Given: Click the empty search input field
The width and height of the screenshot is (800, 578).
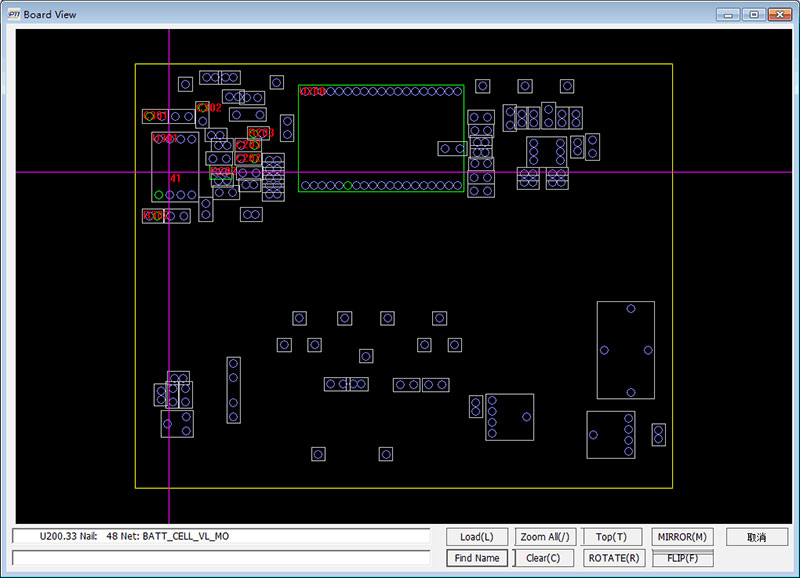Looking at the screenshot, I should coord(224,558).
